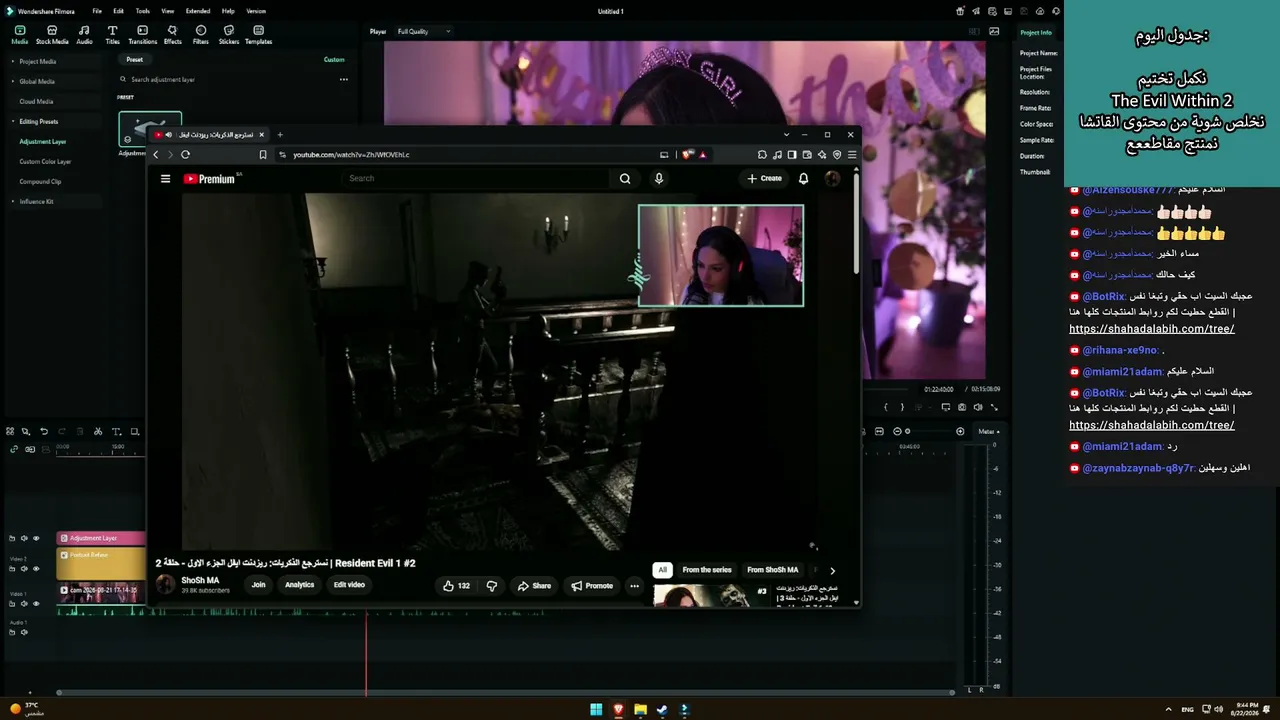Image resolution: width=1280 pixels, height=720 pixels.
Task: Open the Windows Start menu
Action: [596, 710]
